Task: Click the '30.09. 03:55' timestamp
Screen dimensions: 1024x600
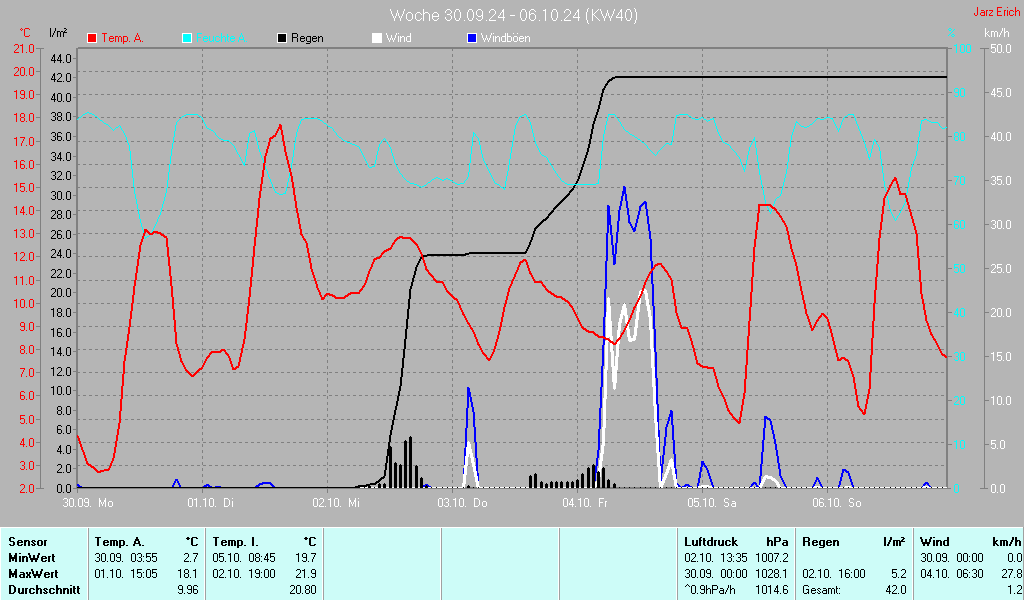Action: point(126,558)
